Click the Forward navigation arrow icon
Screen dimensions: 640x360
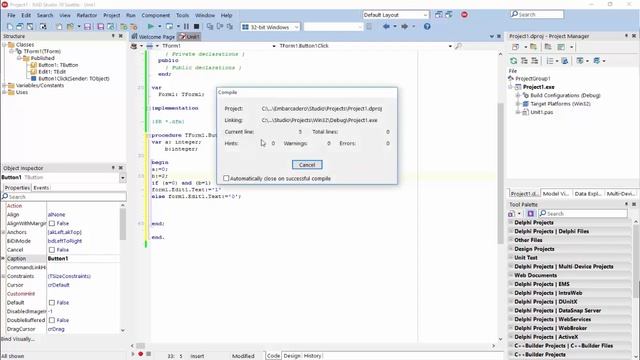pos(404,27)
